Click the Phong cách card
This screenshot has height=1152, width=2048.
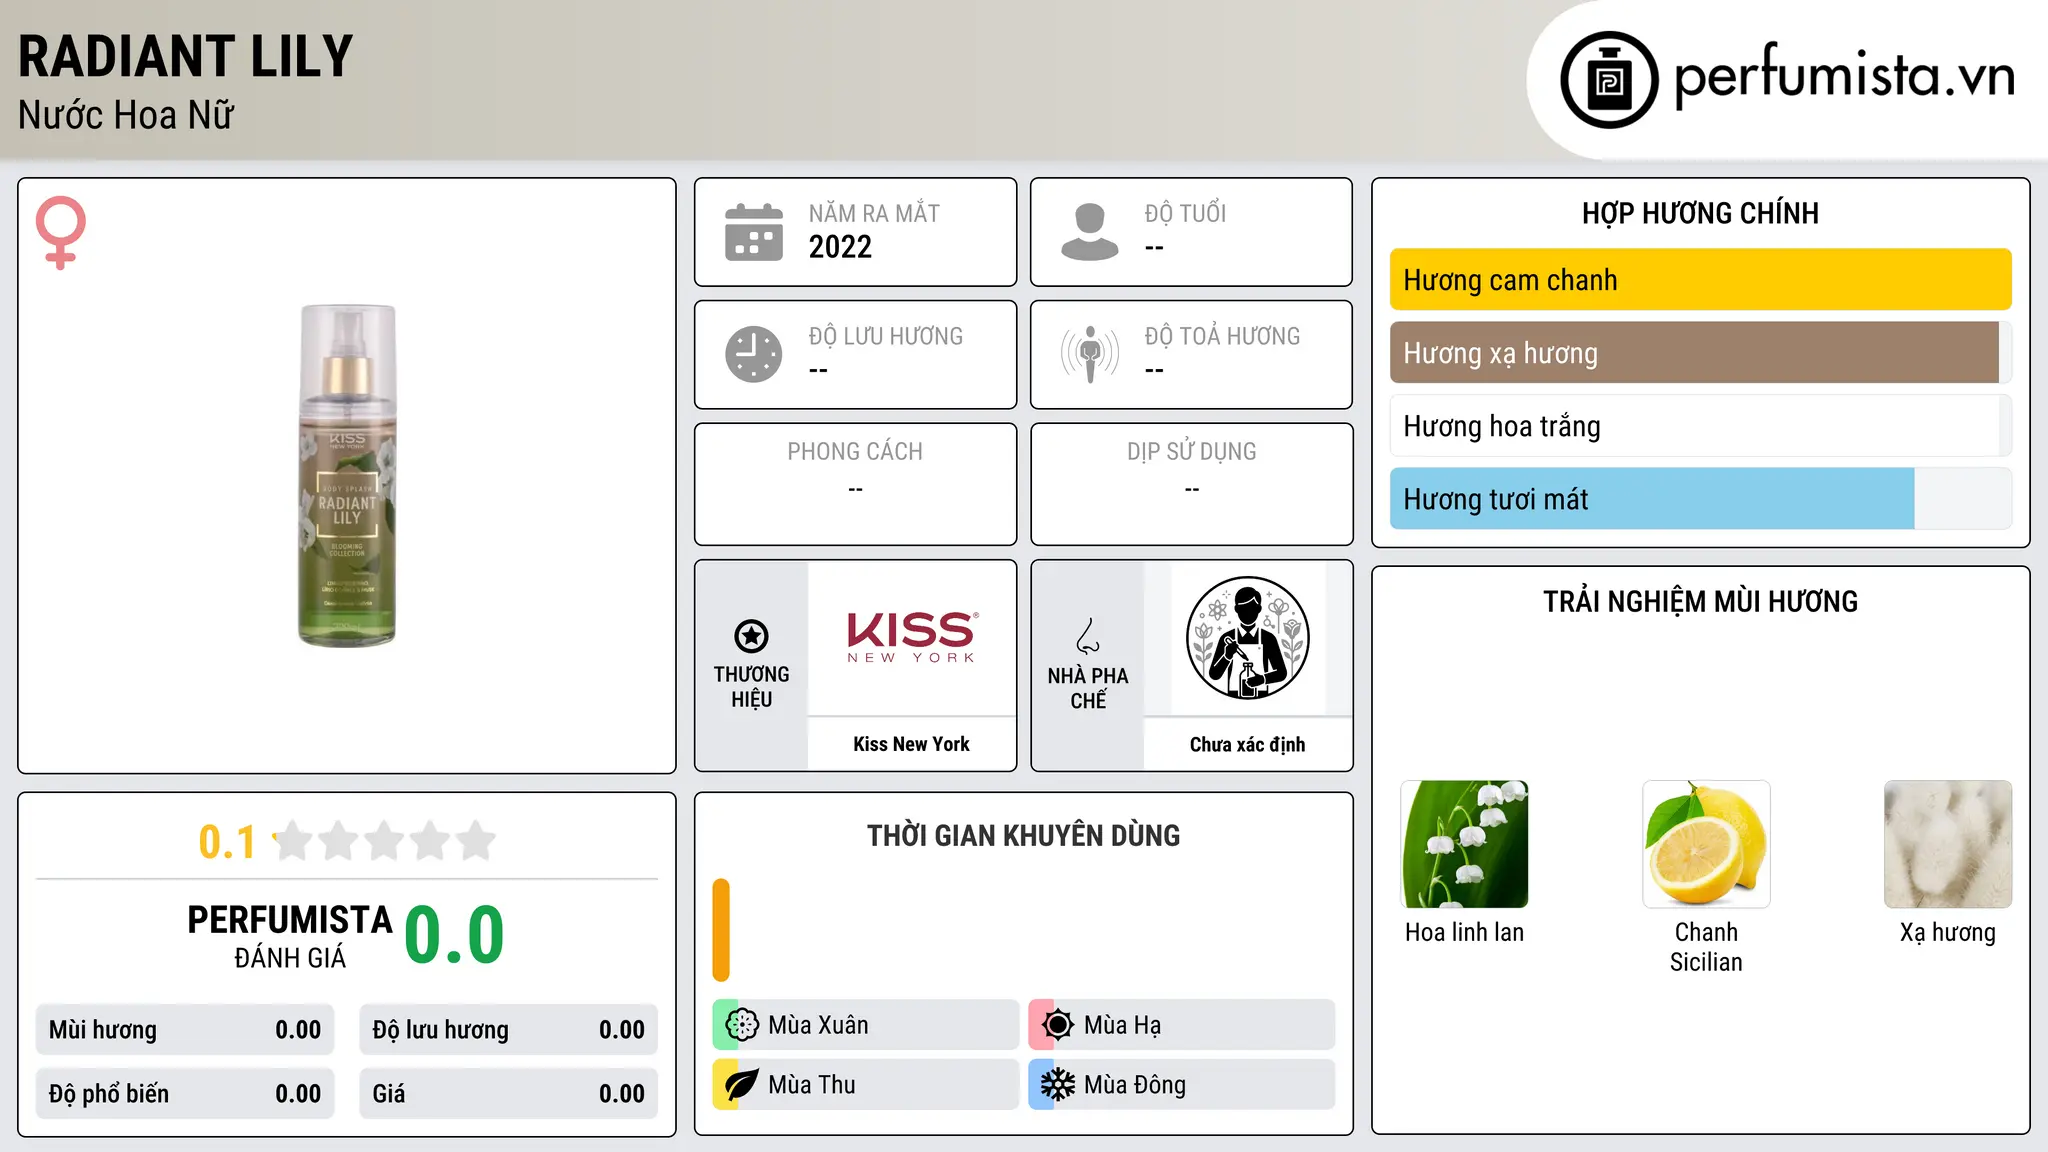(855, 484)
